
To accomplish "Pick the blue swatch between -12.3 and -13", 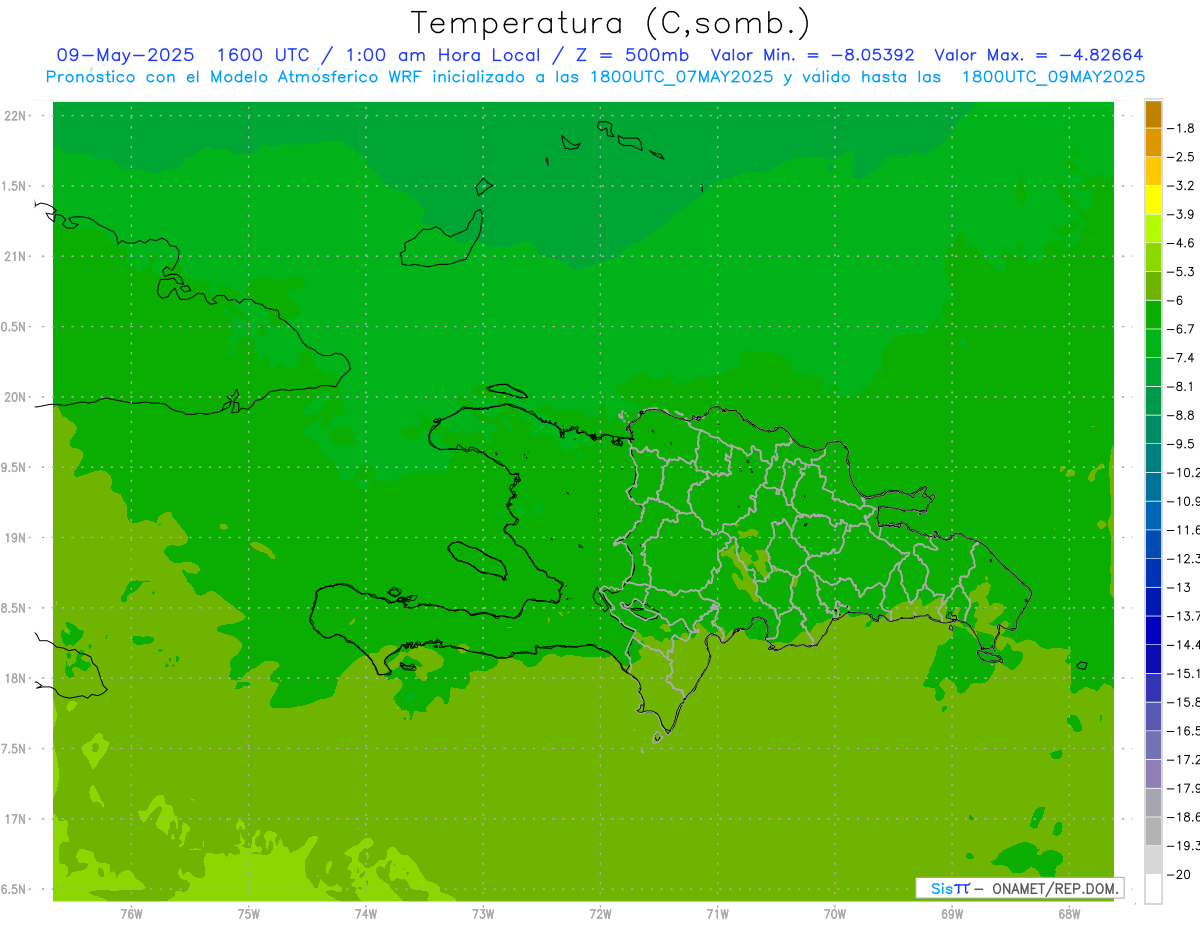I will 1153,573.
